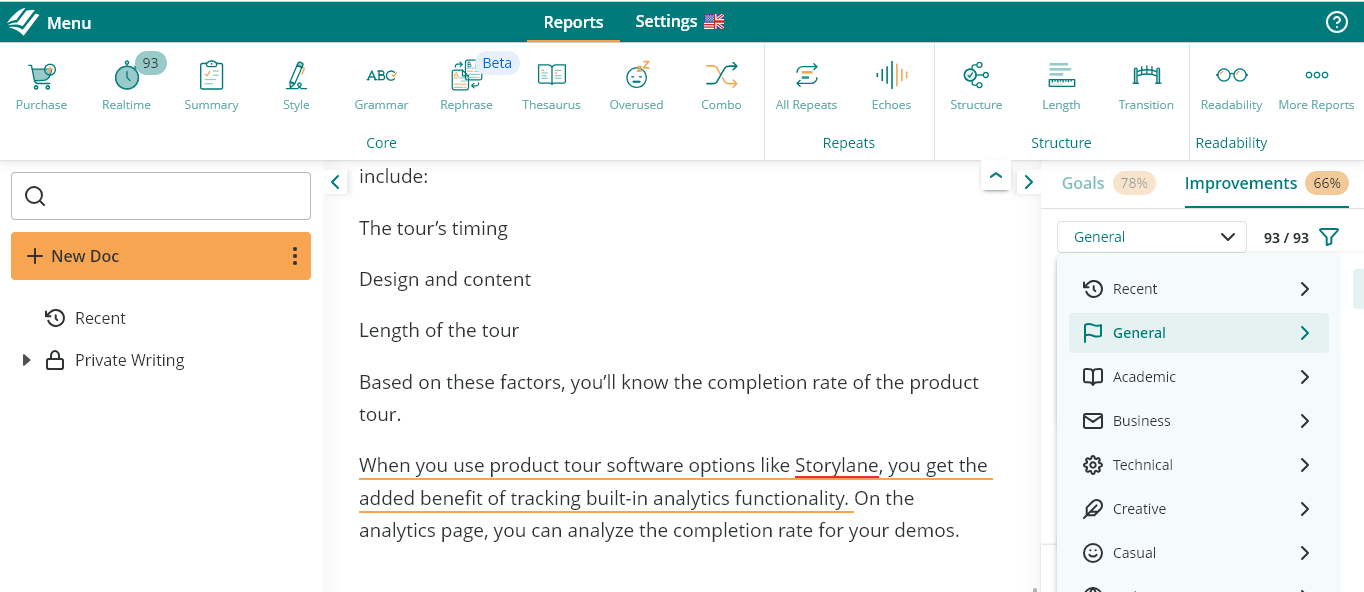This screenshot has width=1364, height=592.
Task: Open the General document type dropdown
Action: point(1151,237)
